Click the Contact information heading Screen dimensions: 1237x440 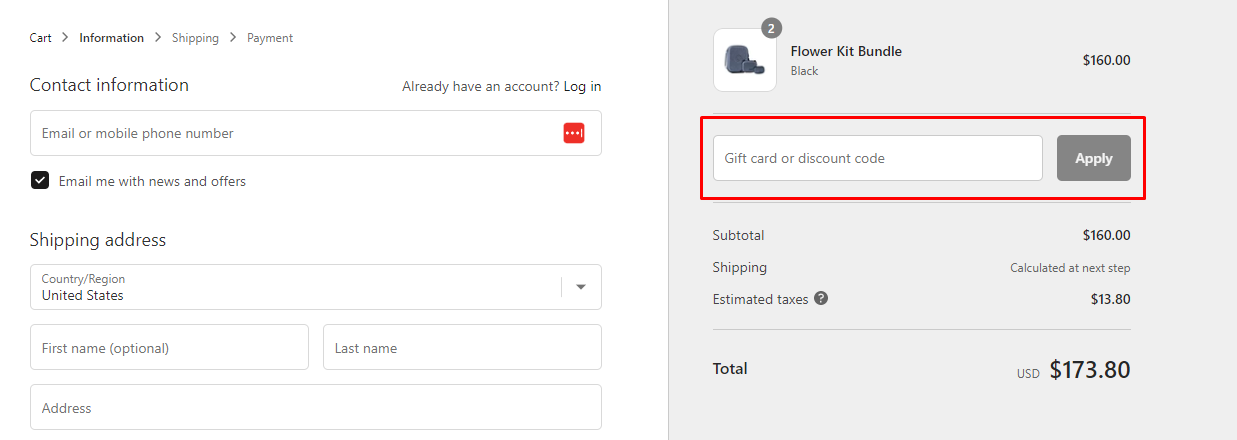pyautogui.click(x=109, y=85)
